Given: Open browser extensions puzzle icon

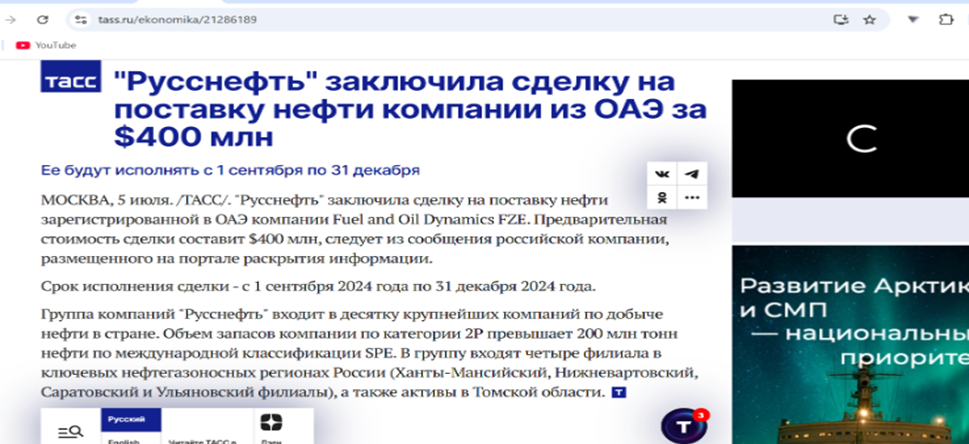Looking at the screenshot, I should (945, 19).
